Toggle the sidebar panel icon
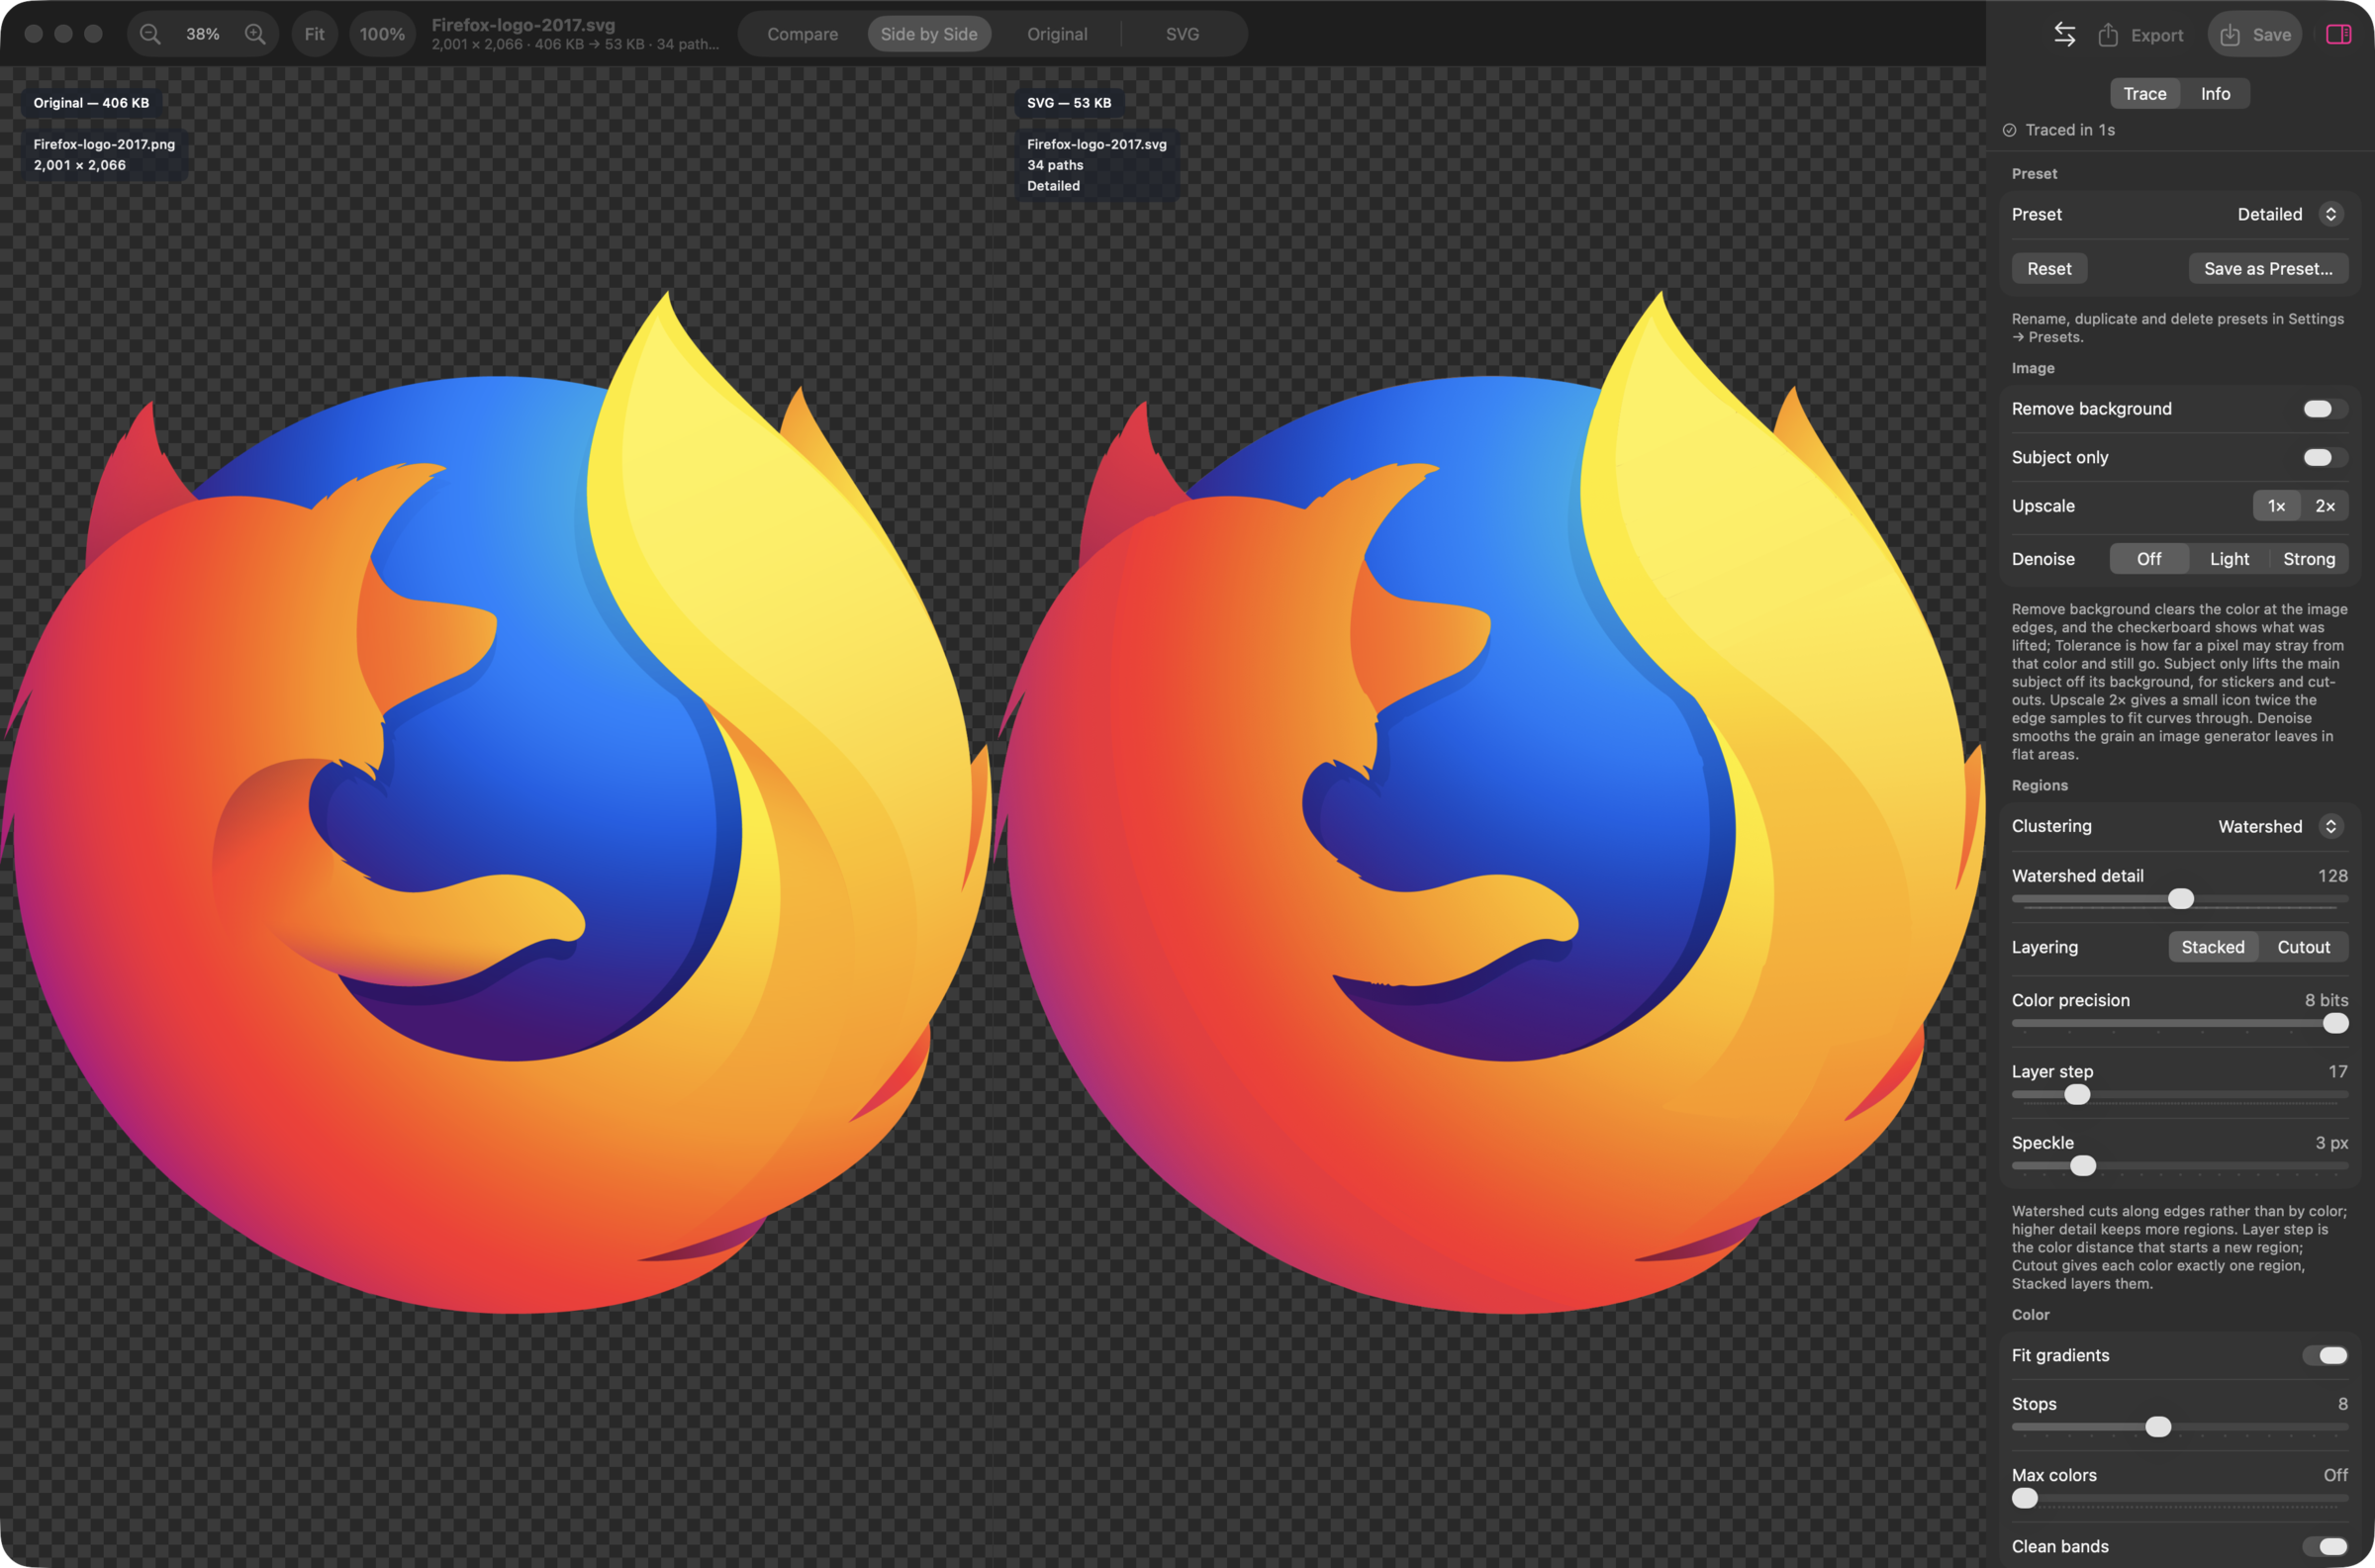This screenshot has height=1568, width=2375. pyautogui.click(x=2338, y=34)
